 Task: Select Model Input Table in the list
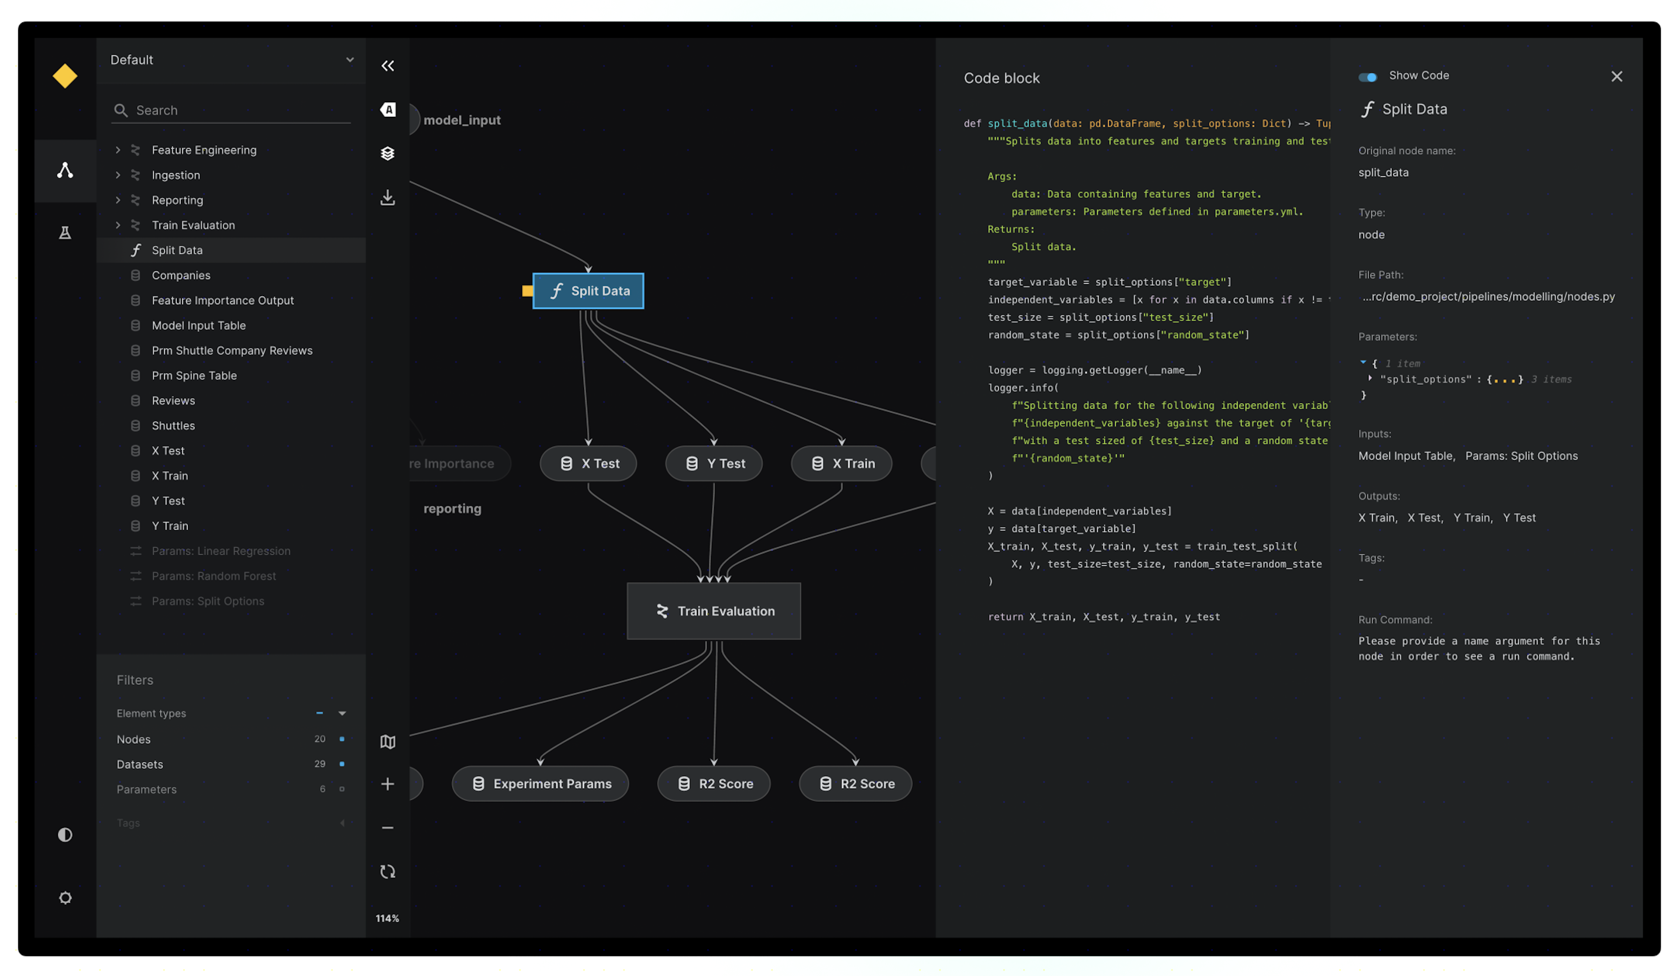click(198, 325)
